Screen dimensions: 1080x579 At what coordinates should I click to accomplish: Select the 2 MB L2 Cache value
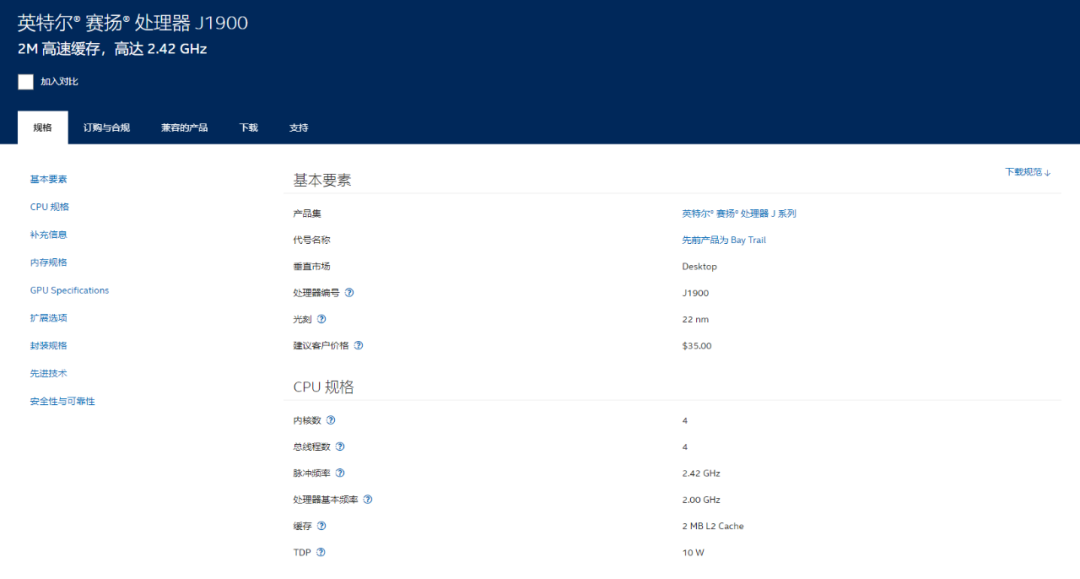[713, 526]
